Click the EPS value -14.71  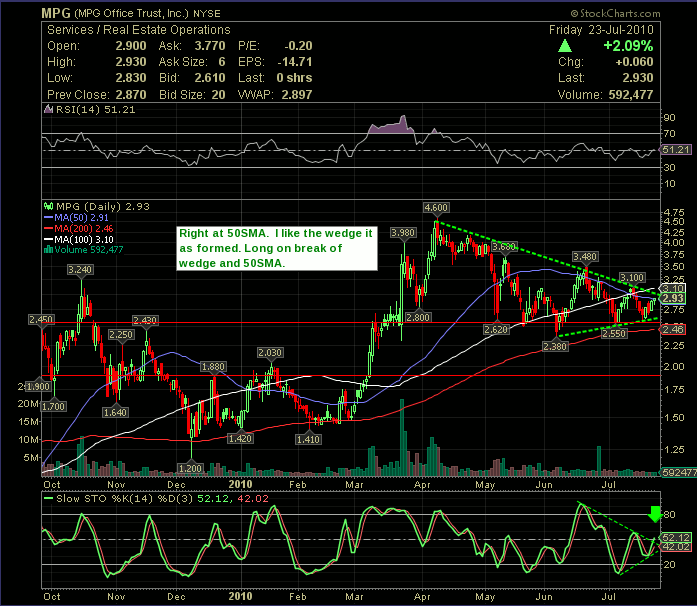(295, 62)
